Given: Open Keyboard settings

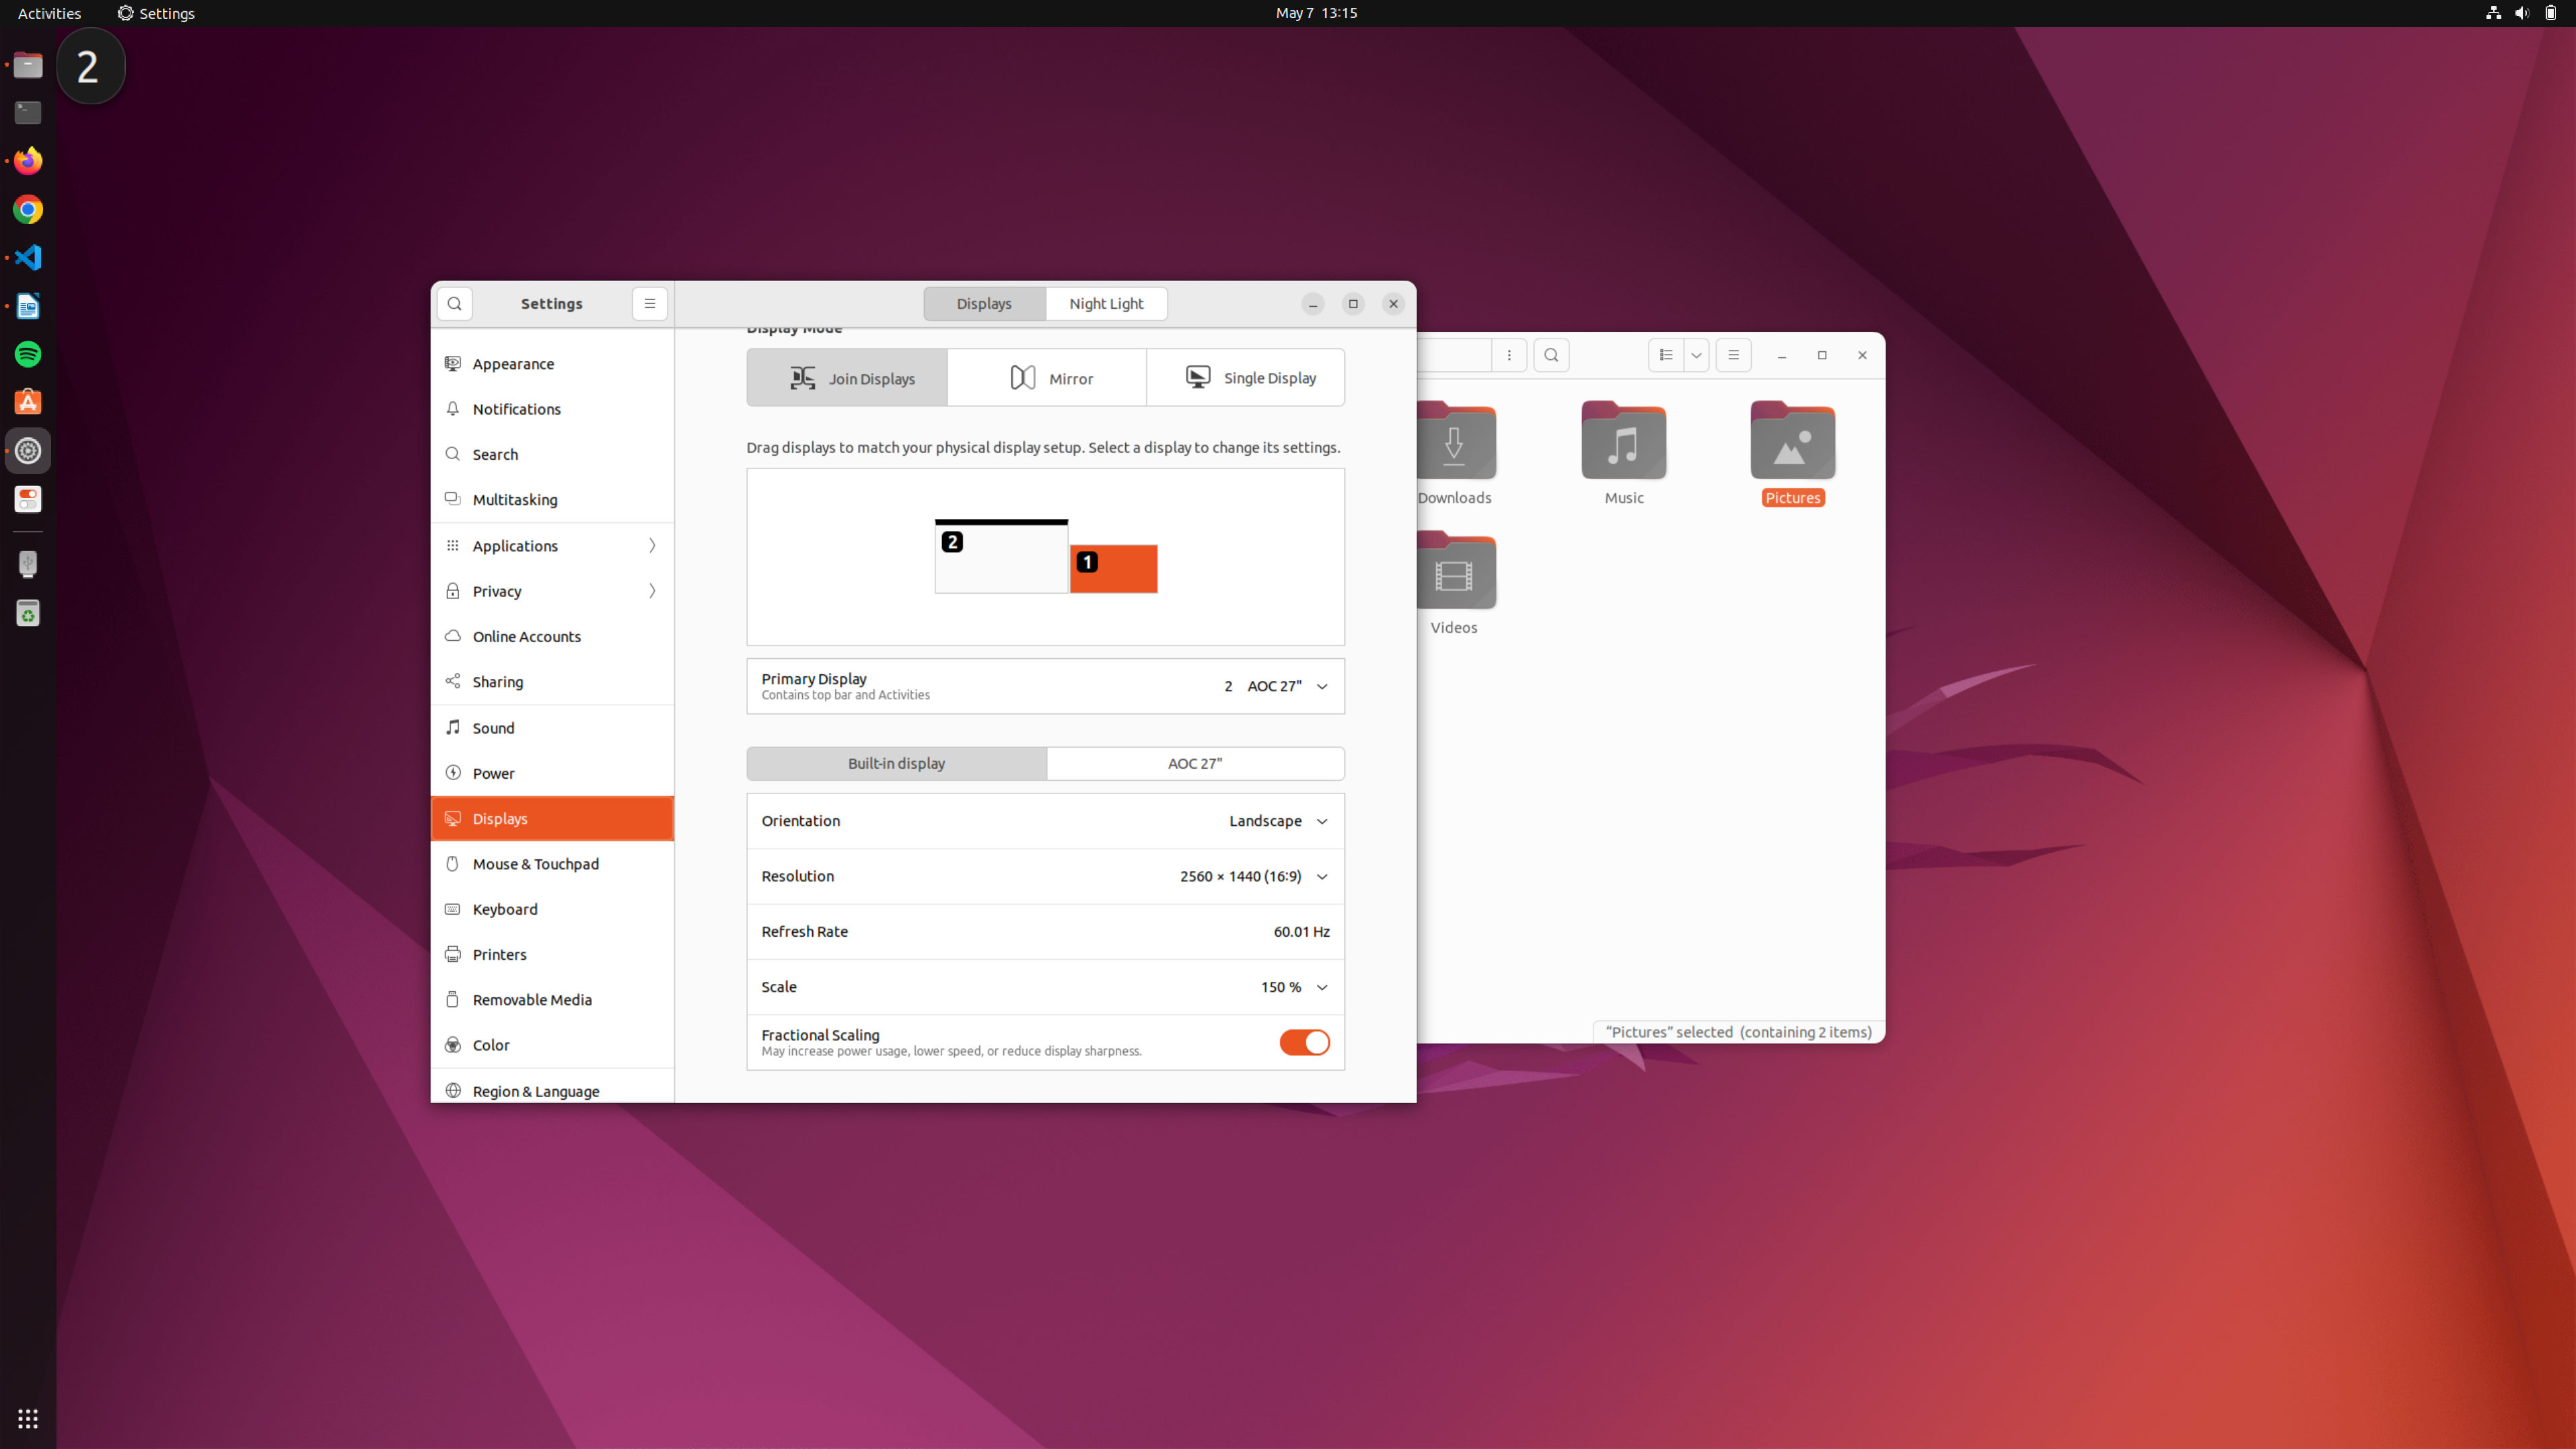Looking at the screenshot, I should click(552, 909).
